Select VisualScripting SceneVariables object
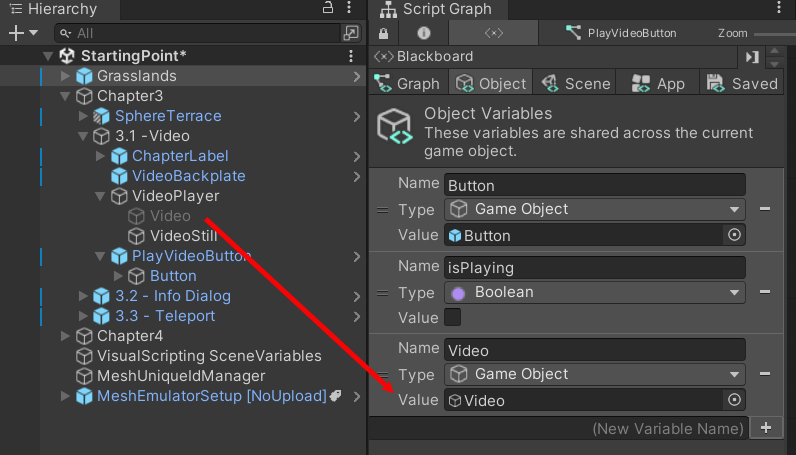This screenshot has width=796, height=455. click(x=209, y=356)
